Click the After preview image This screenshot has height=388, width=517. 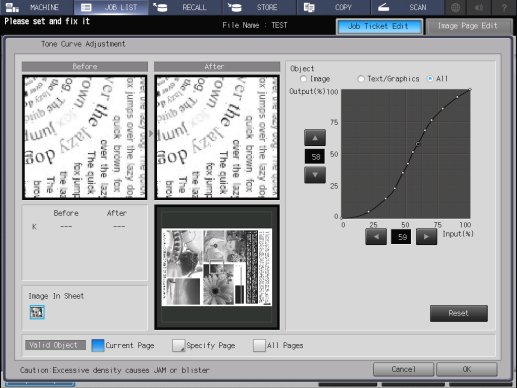coord(217,137)
